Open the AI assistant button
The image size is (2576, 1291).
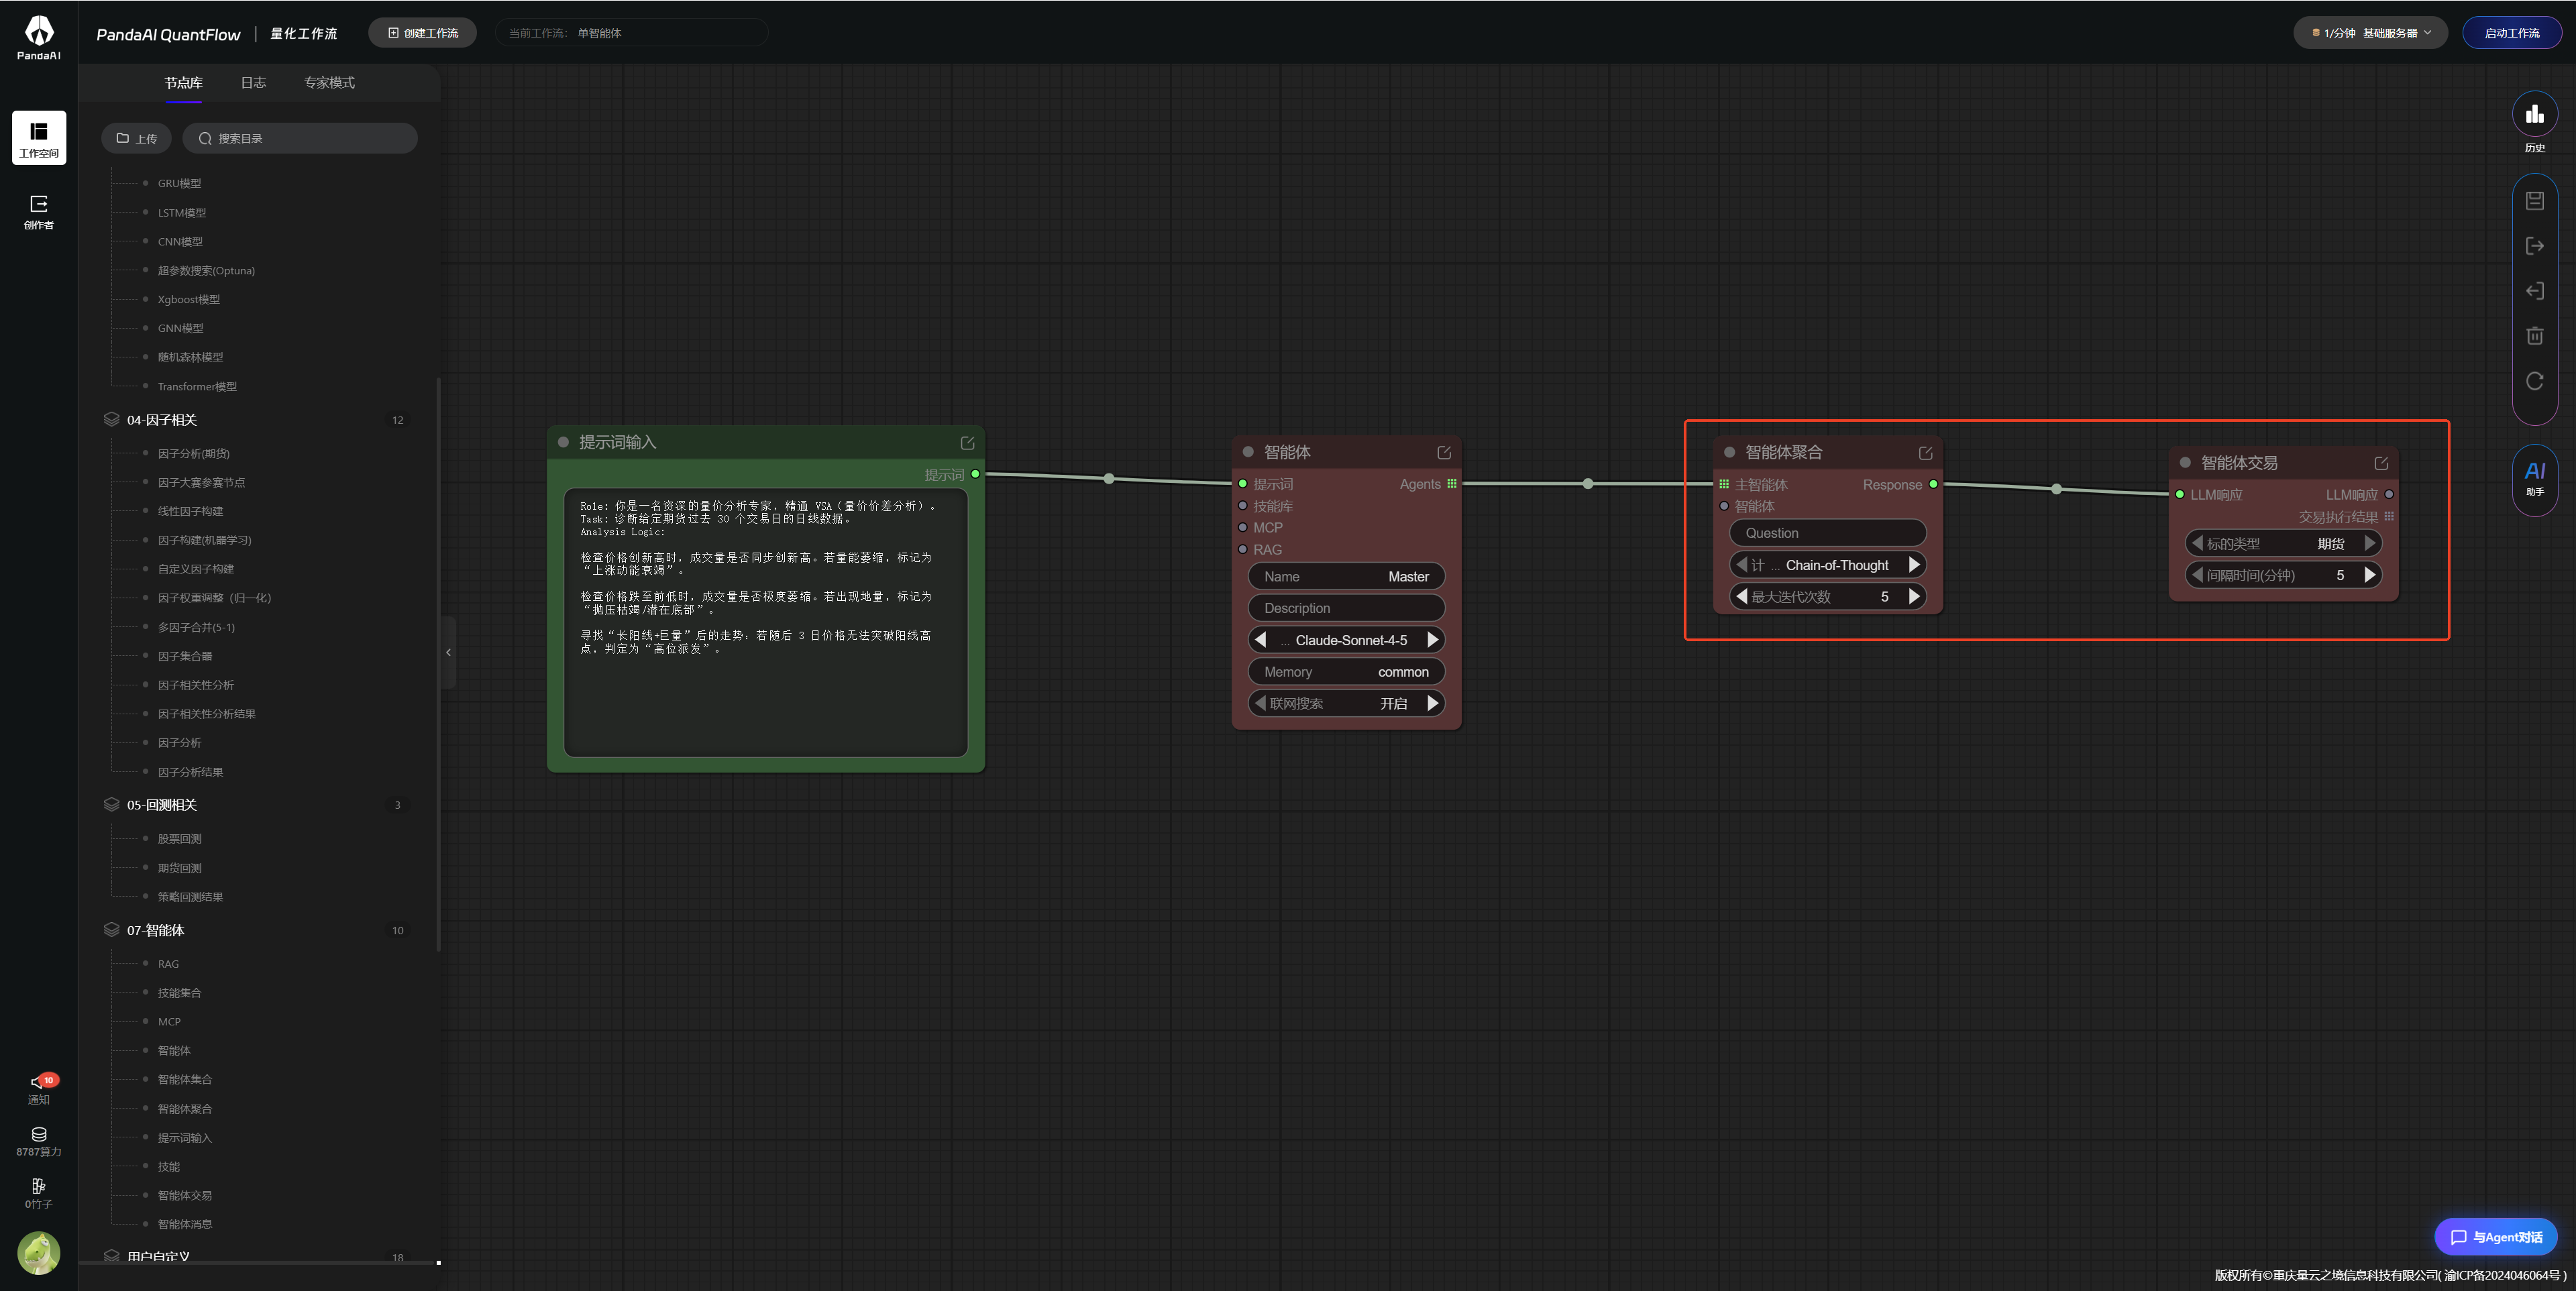(2534, 477)
